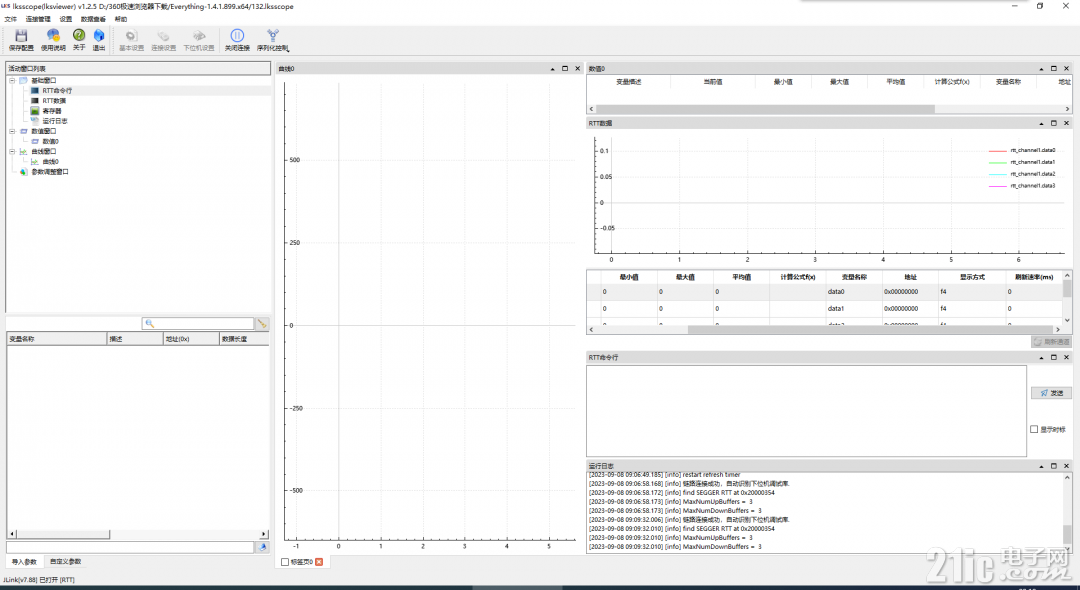Screen dimensions: 1080x590
Task: Close the 标签页0 tab with red X
Action: coord(319,562)
